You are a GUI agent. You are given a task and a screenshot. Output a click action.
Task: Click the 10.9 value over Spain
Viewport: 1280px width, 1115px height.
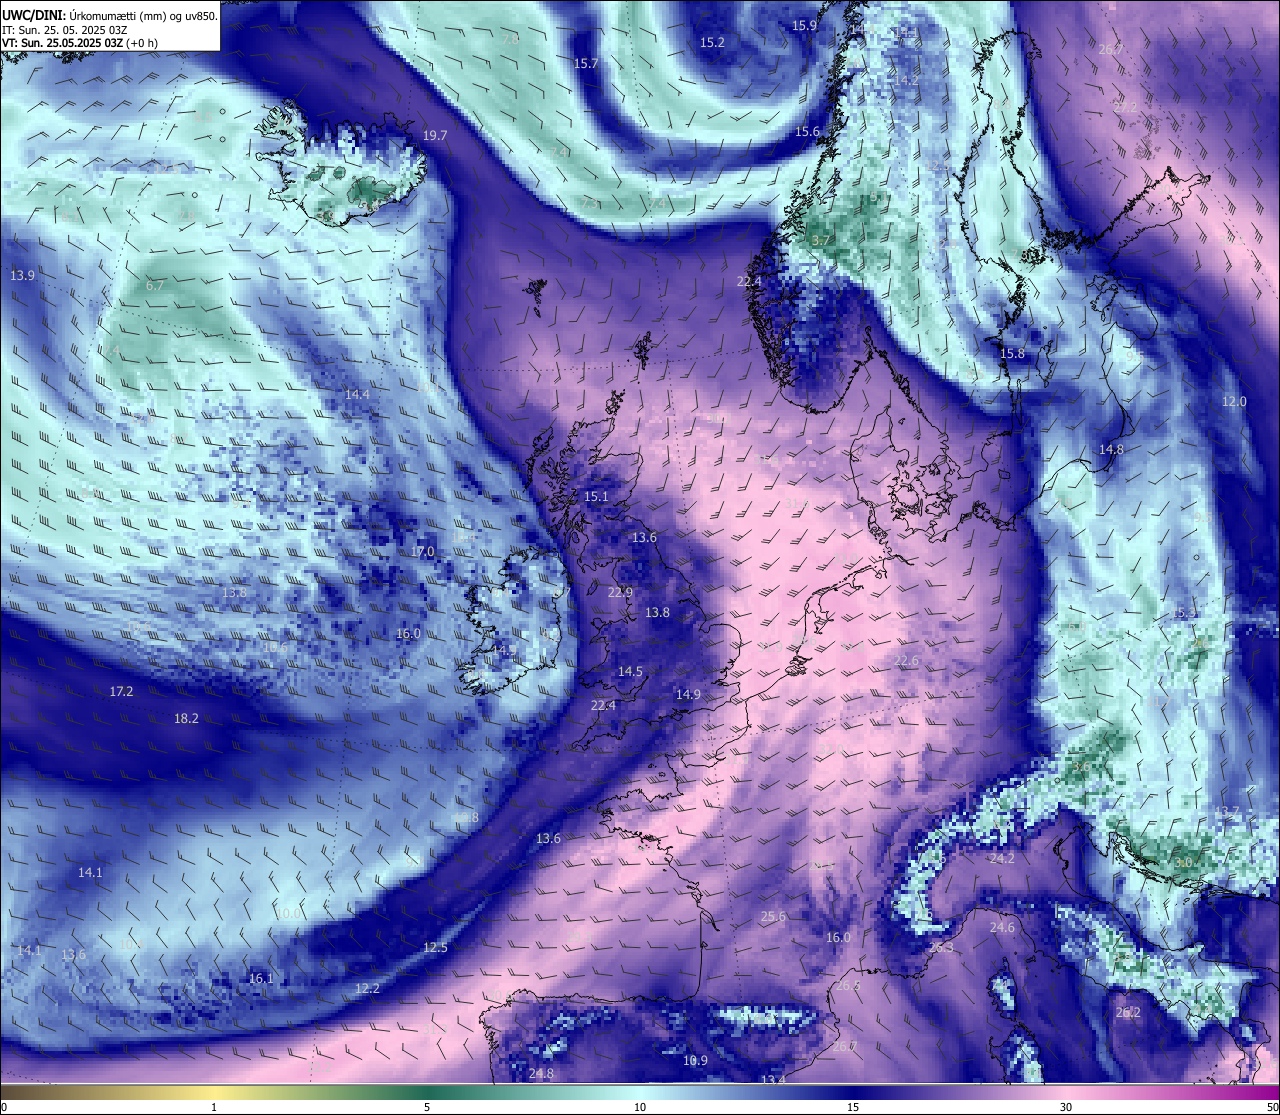coord(695,1060)
